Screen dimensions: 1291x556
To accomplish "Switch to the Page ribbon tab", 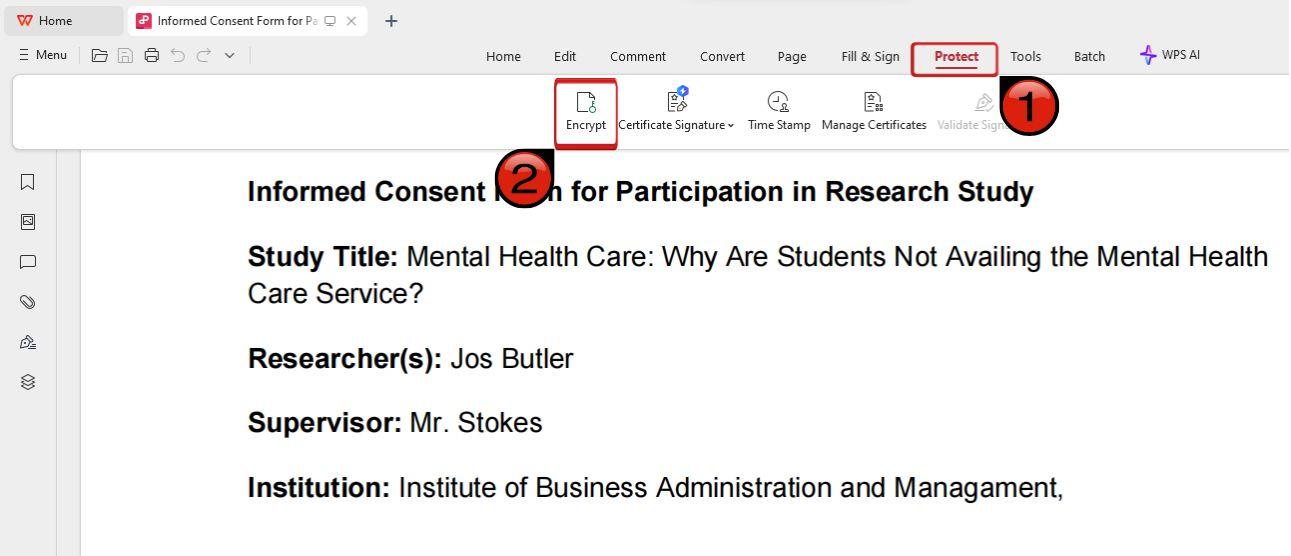I will click(792, 56).
